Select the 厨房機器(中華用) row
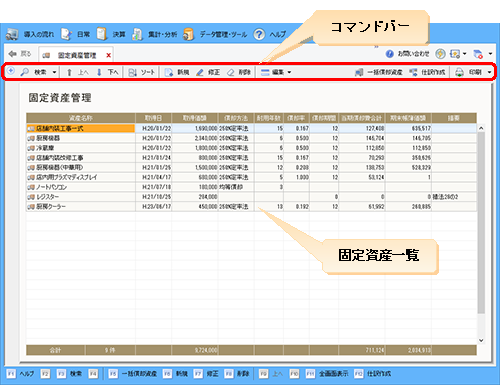The width and height of the screenshot is (500, 385). 251,167
